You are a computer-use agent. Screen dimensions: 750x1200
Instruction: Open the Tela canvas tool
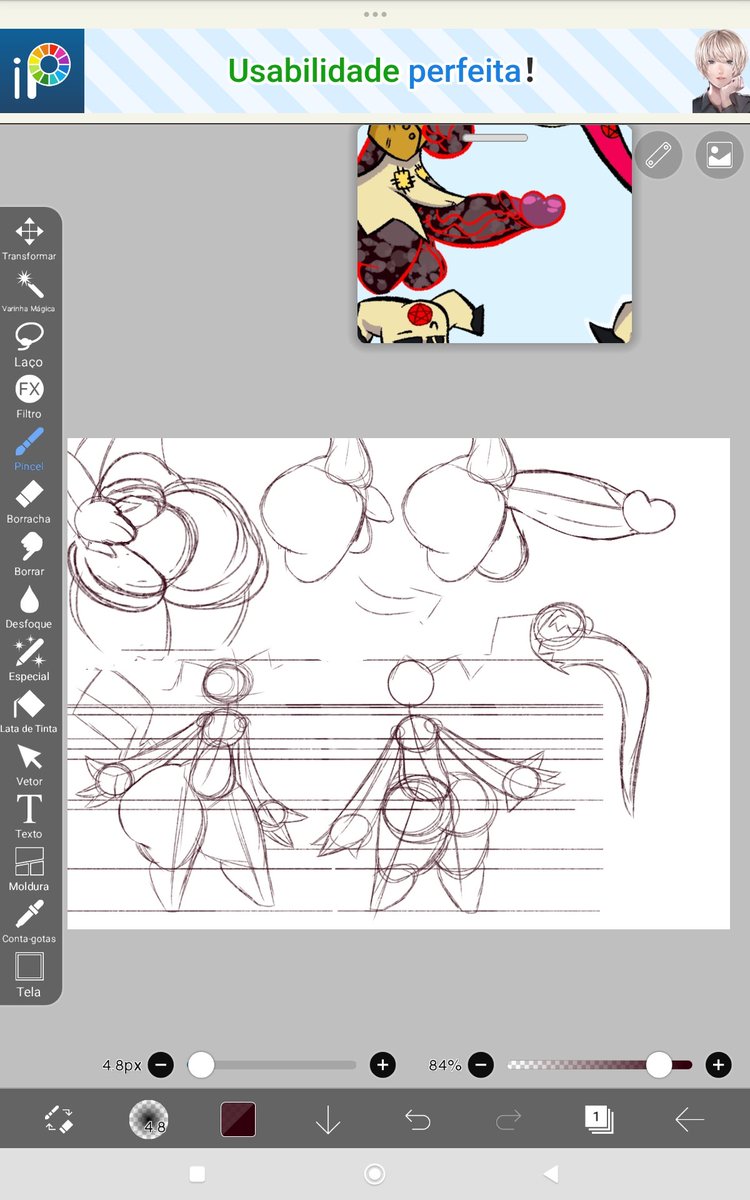pos(29,974)
